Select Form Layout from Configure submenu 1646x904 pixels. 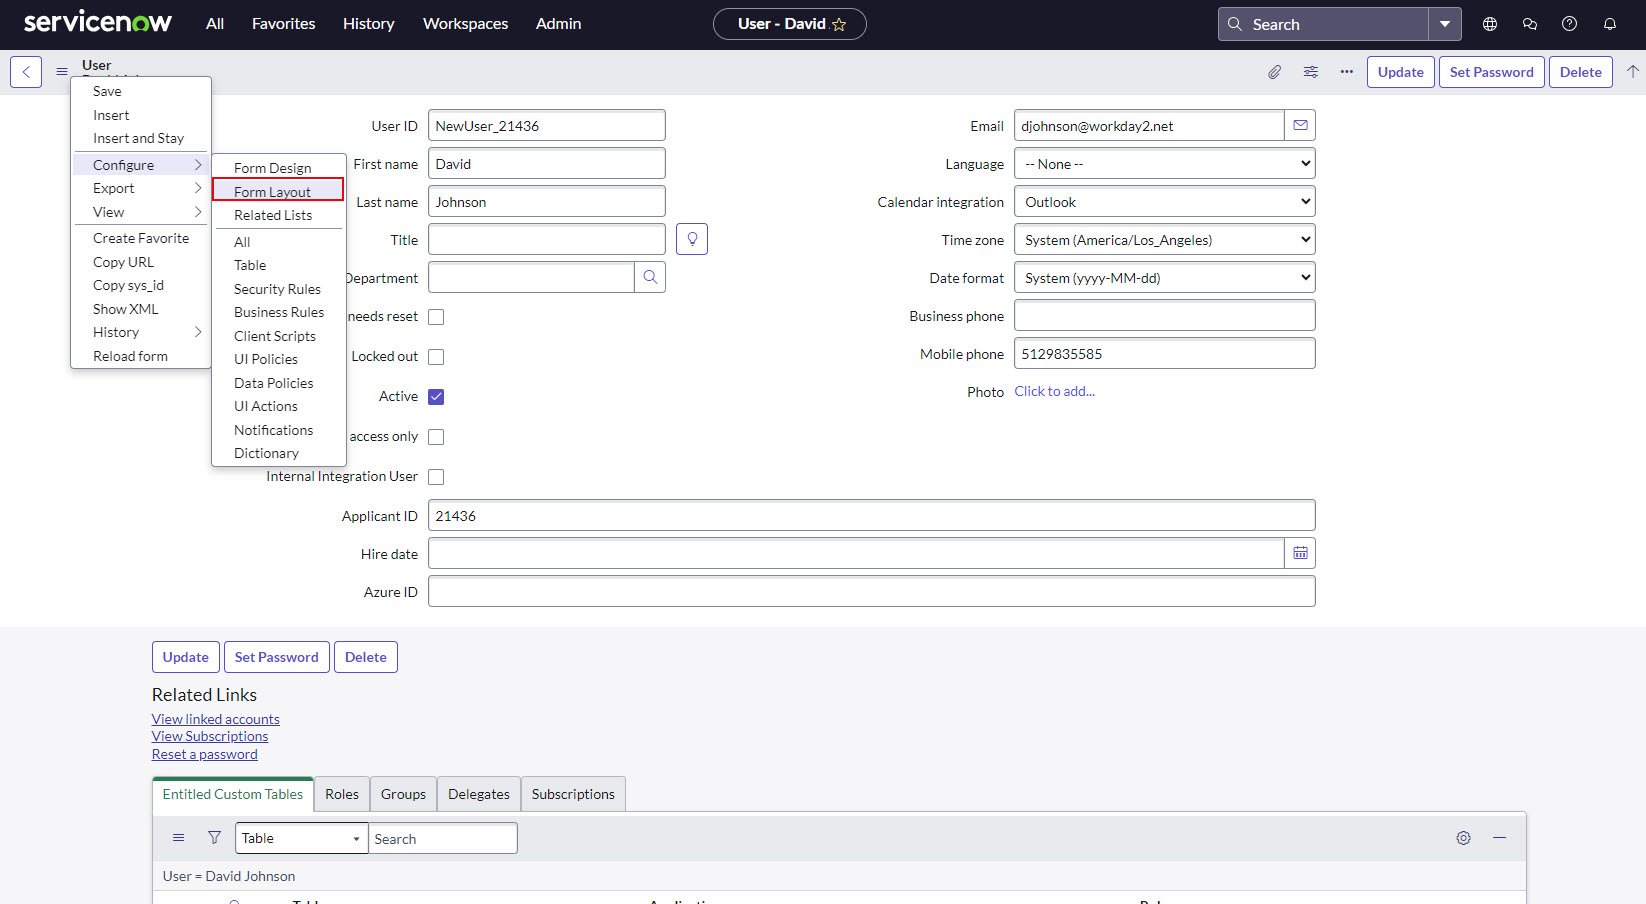(x=278, y=191)
